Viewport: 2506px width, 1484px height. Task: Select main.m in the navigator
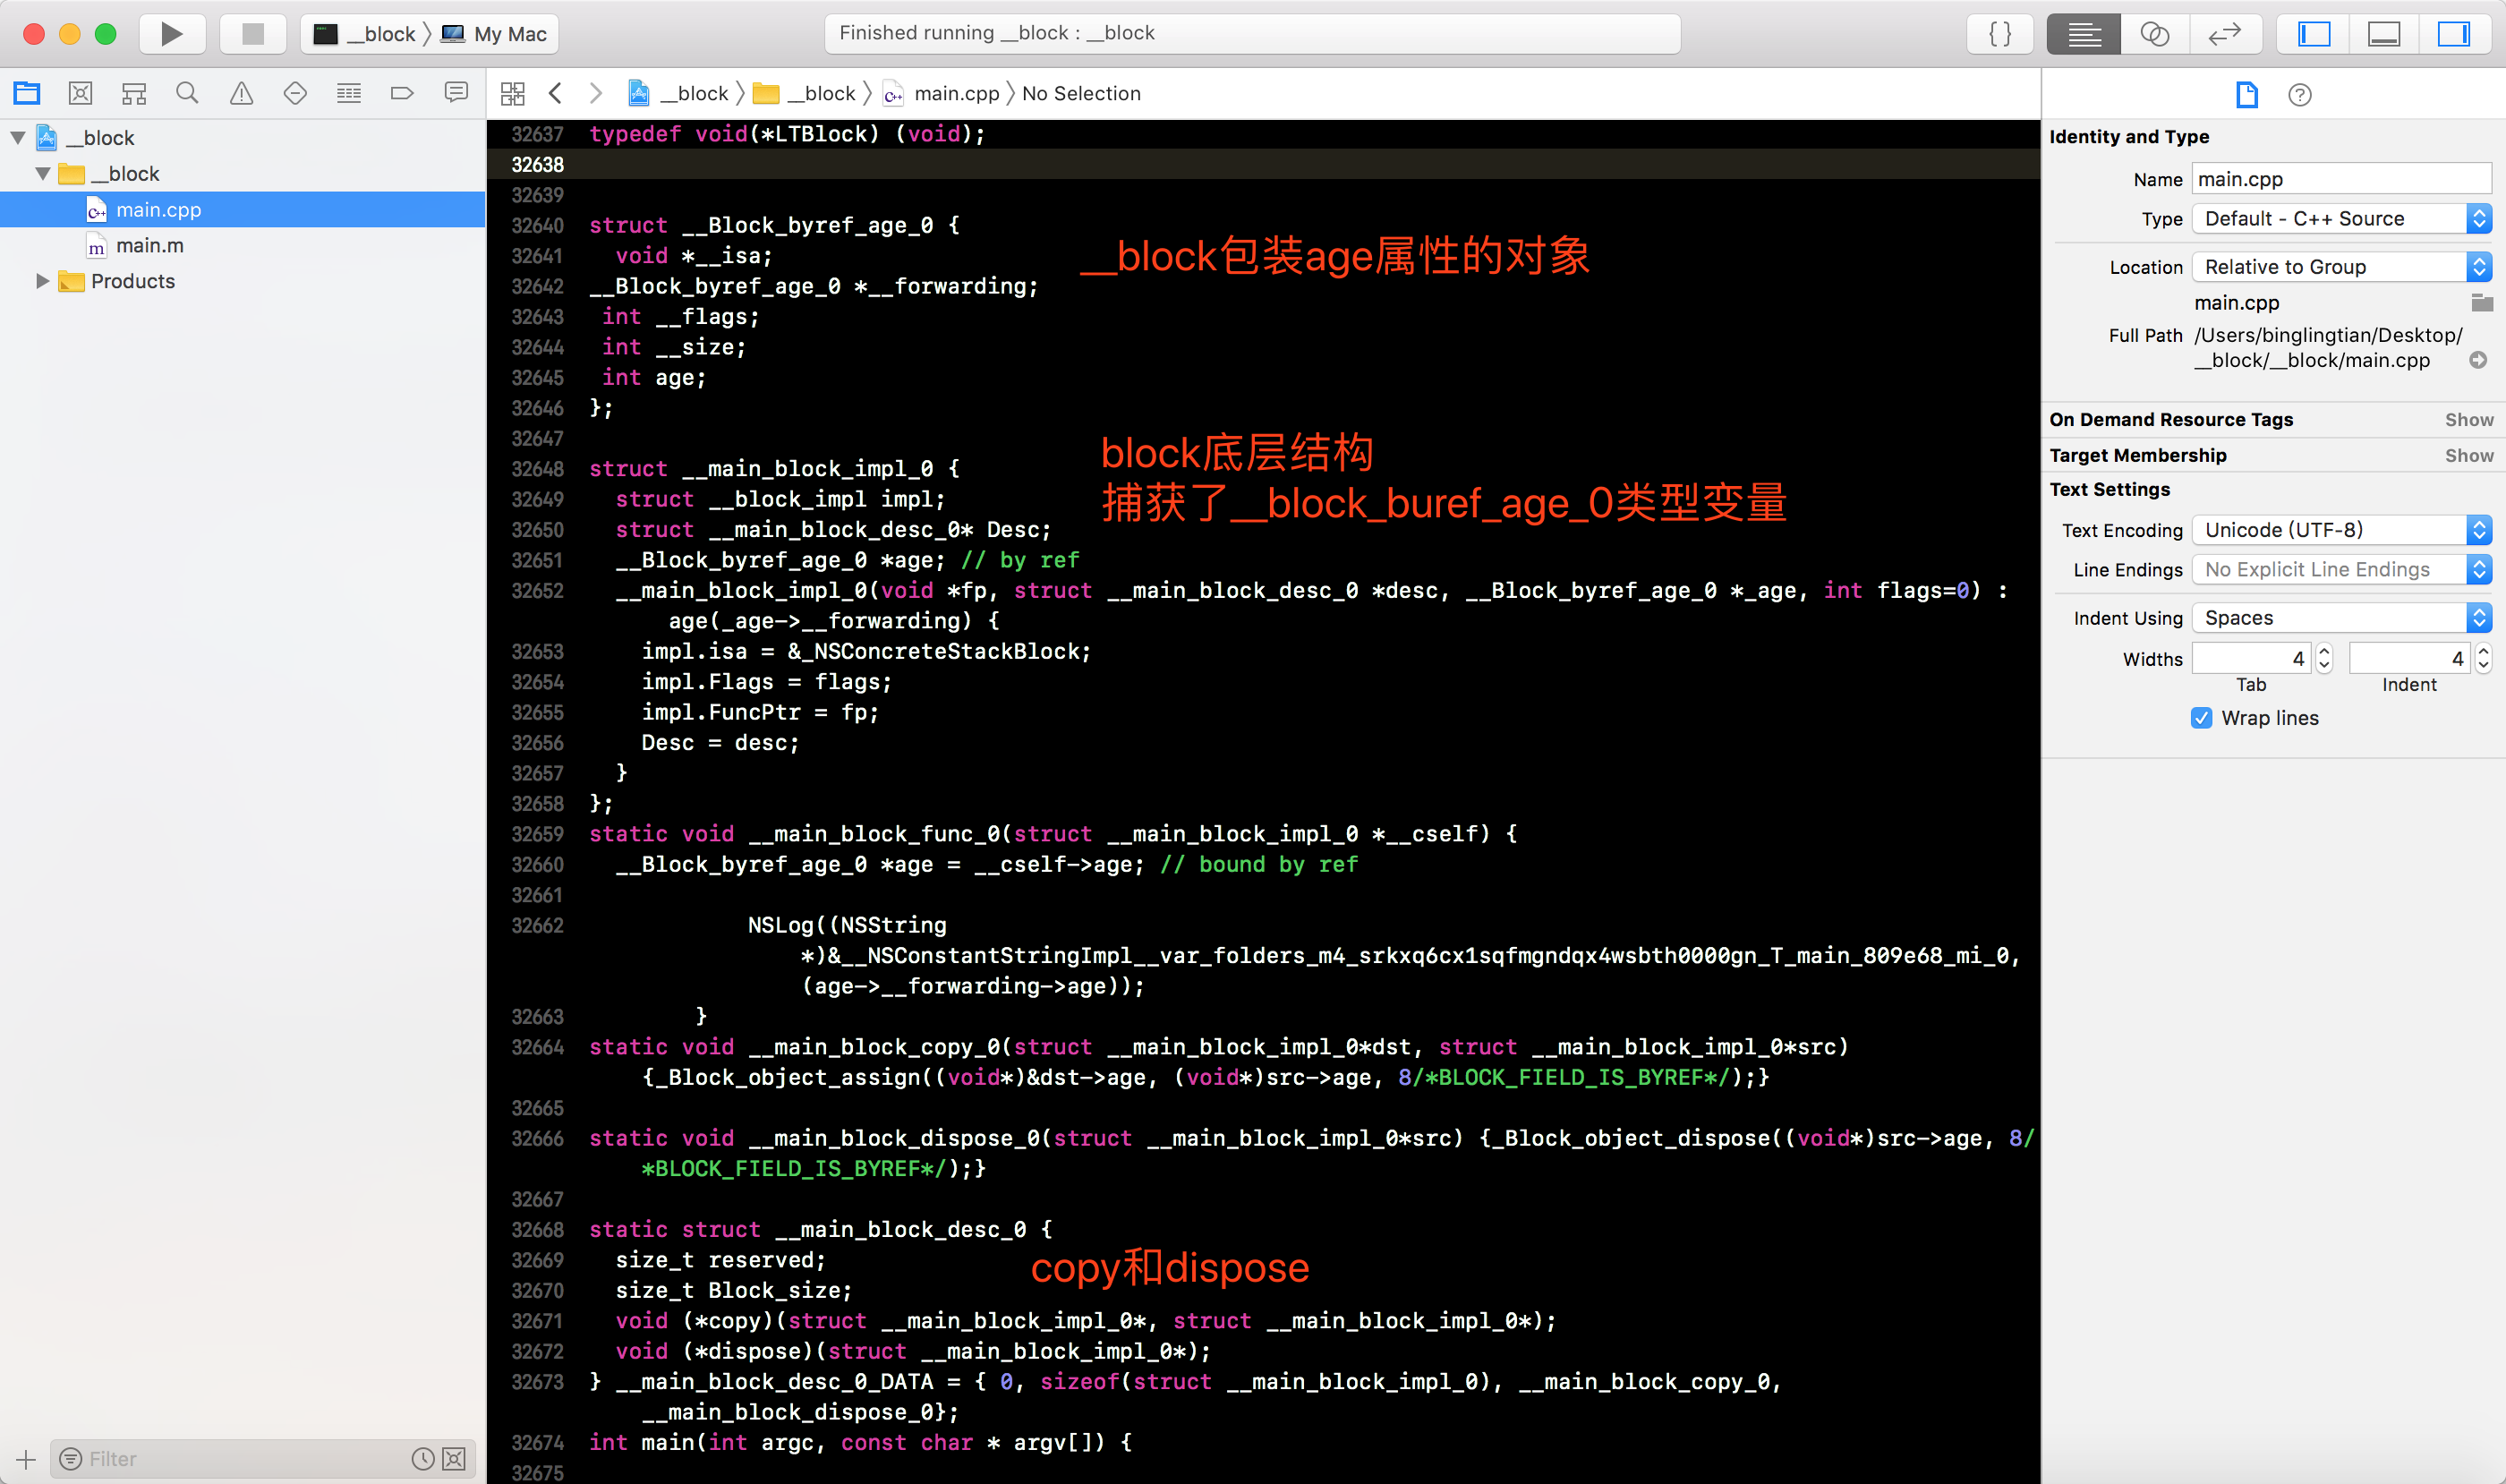coord(243,246)
